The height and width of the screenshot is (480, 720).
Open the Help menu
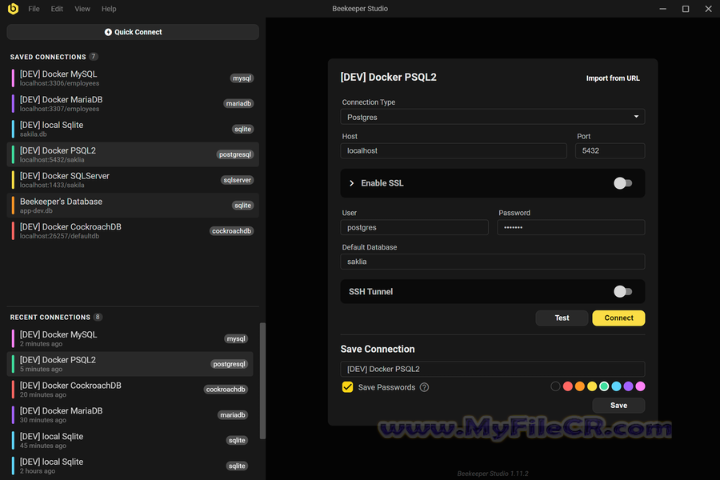click(109, 9)
